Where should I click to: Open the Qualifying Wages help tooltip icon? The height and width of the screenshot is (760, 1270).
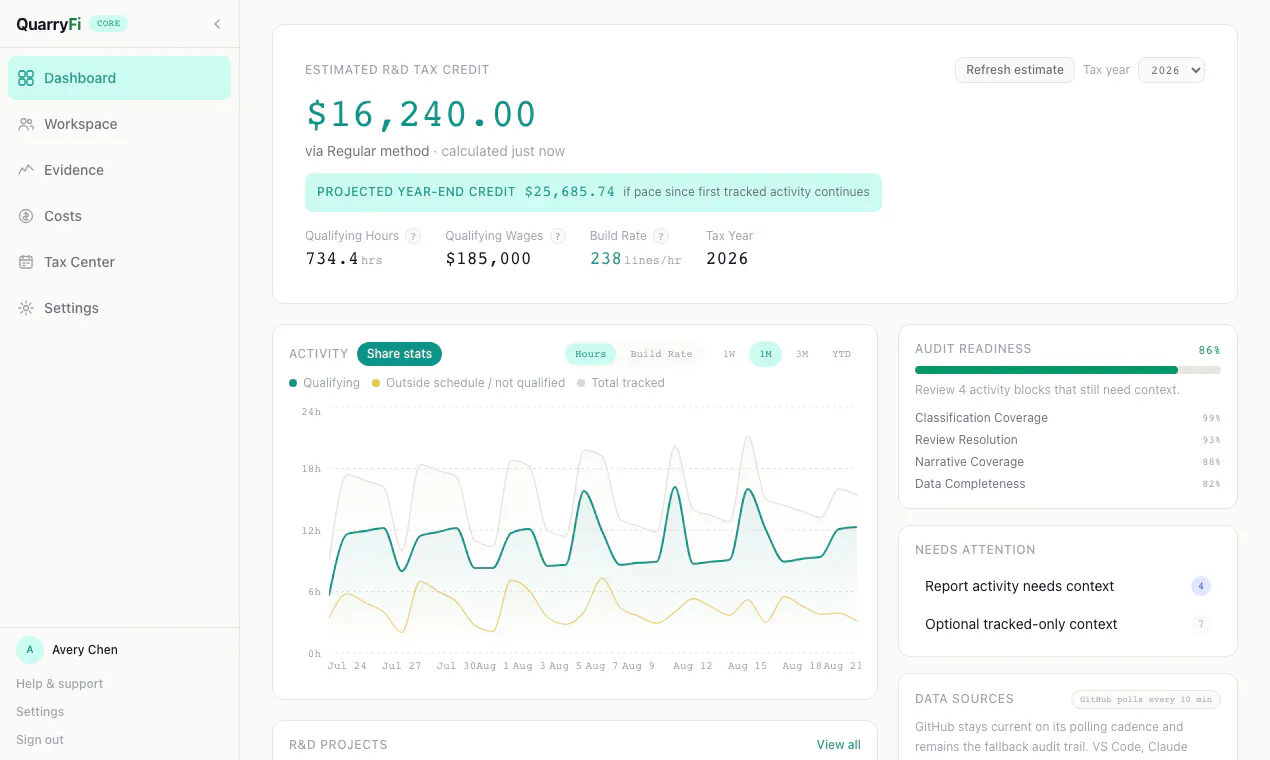pos(557,236)
